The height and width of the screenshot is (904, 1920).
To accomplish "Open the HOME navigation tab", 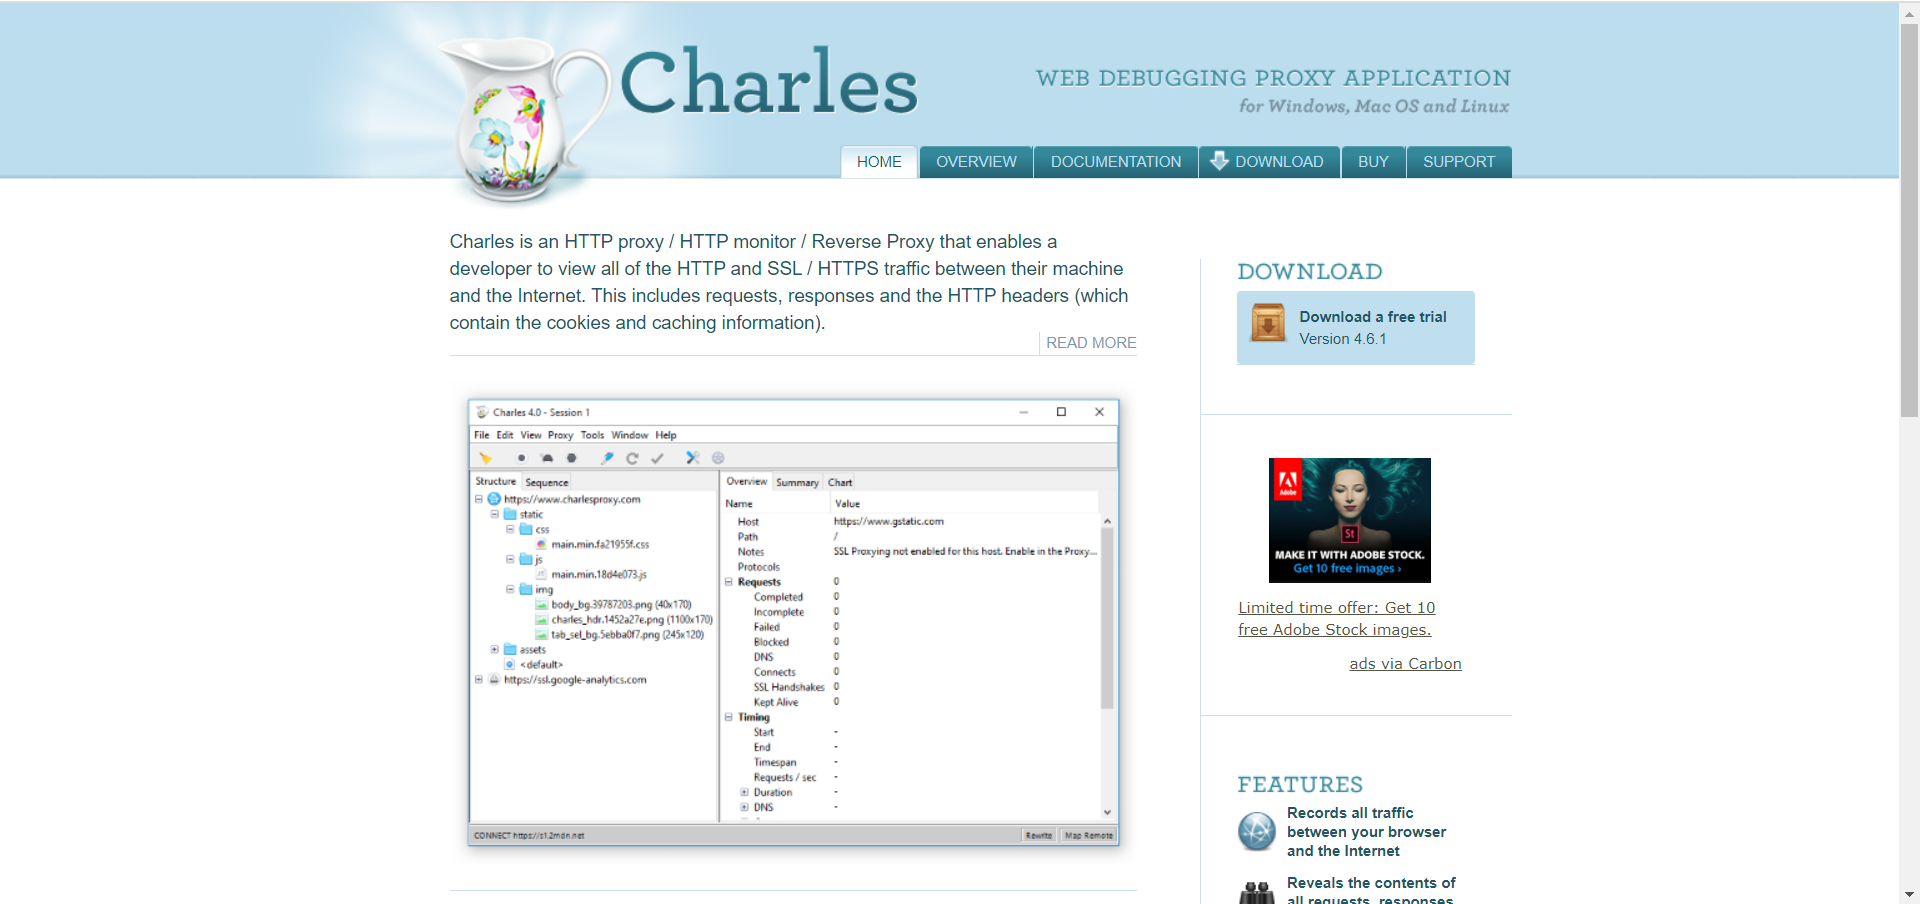I will tap(879, 162).
